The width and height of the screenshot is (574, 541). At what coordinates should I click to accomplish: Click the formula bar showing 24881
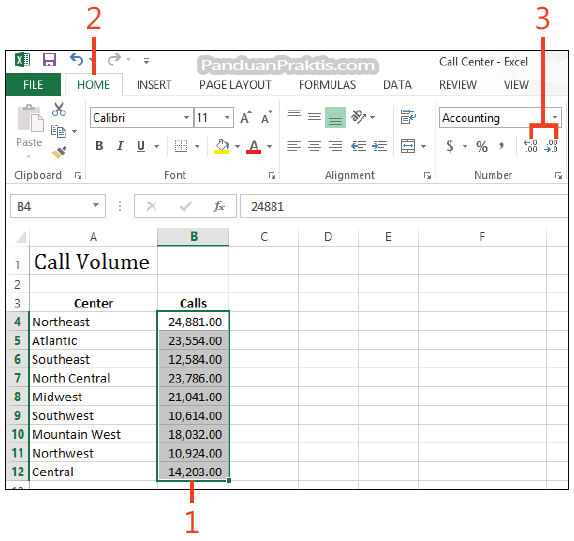tap(403, 206)
